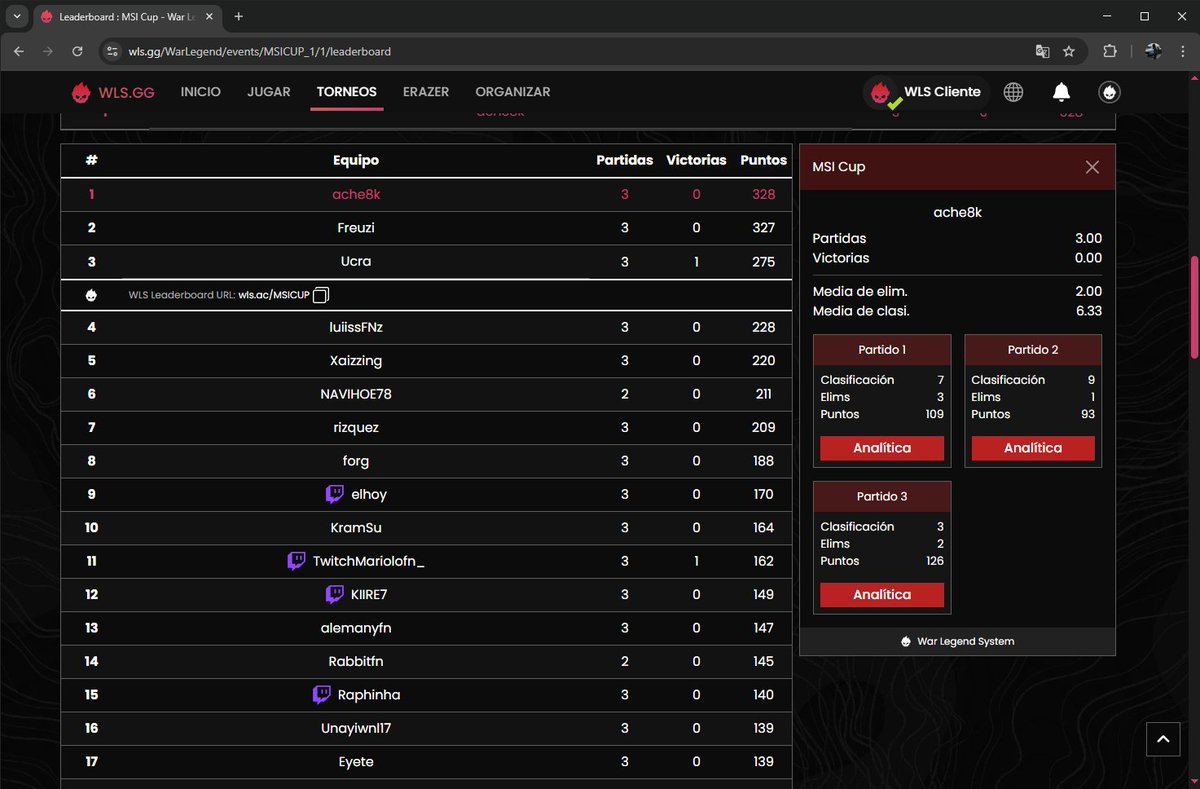Open Analítica for Partido 3
The width and height of the screenshot is (1200, 789).
(x=882, y=595)
